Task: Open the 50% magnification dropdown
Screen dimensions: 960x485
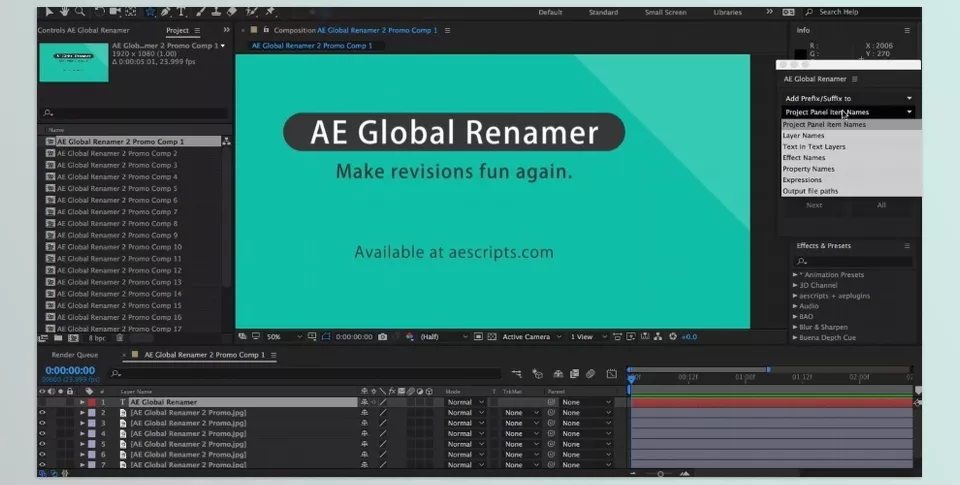Action: coord(285,337)
